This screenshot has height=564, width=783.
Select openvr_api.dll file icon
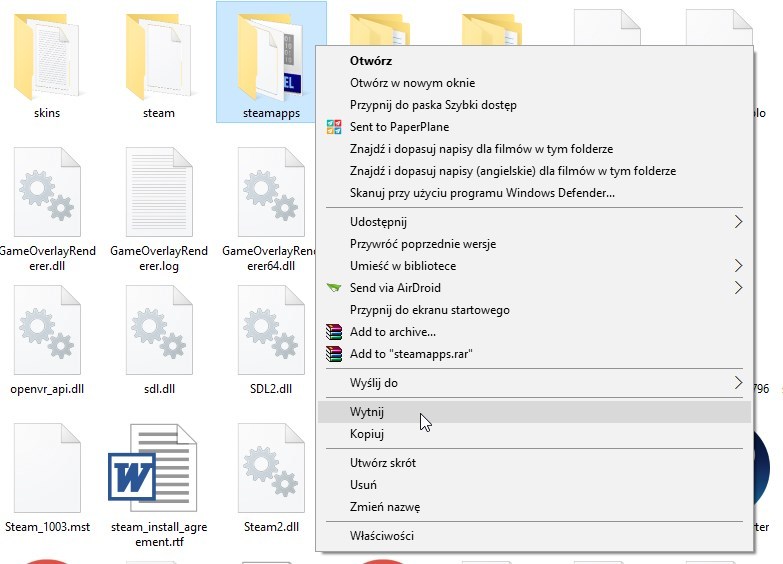47,330
